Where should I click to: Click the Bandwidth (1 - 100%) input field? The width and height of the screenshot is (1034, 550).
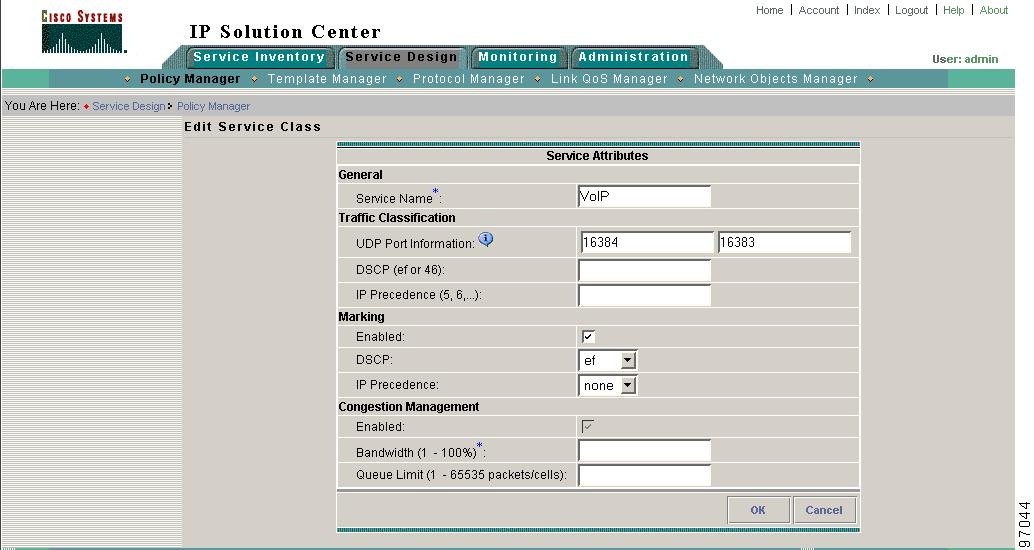coord(644,451)
